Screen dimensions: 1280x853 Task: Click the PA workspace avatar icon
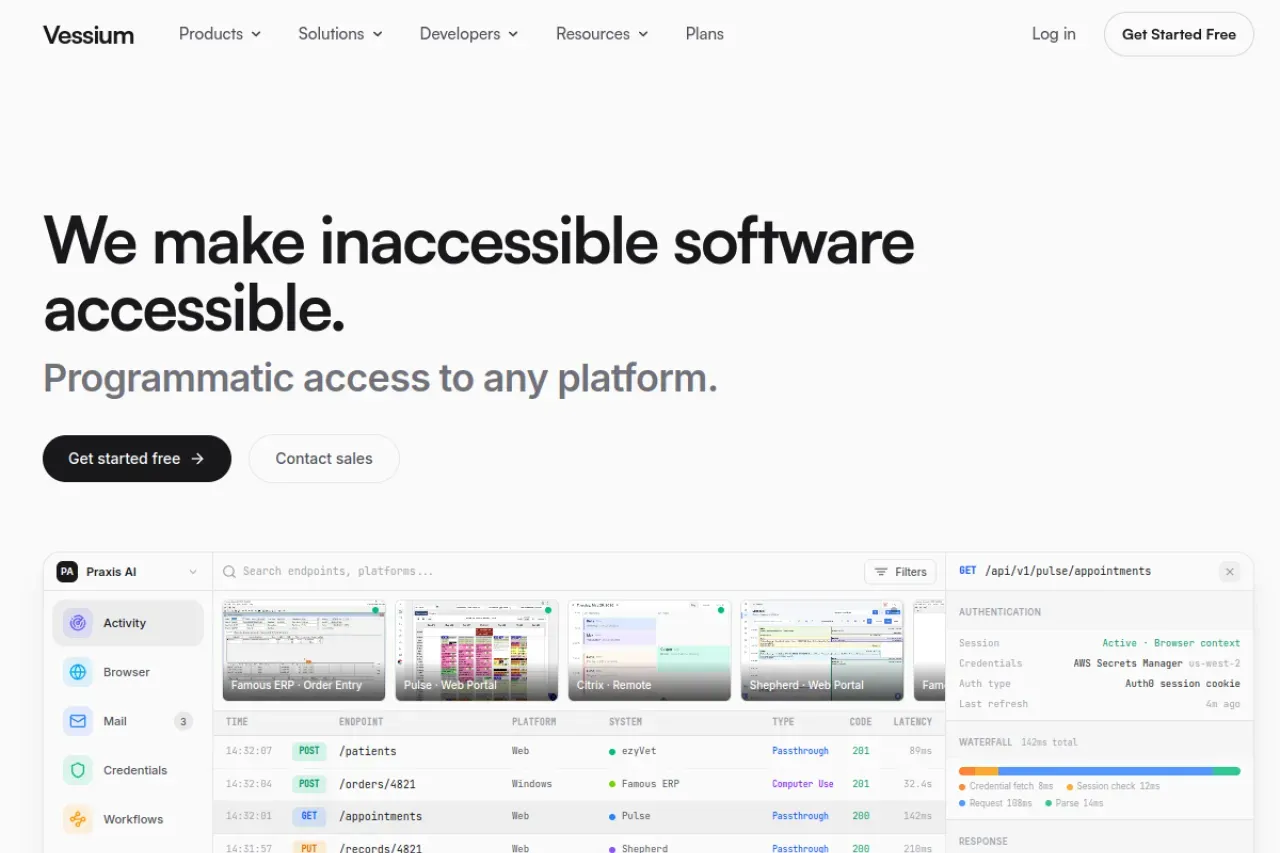click(67, 572)
